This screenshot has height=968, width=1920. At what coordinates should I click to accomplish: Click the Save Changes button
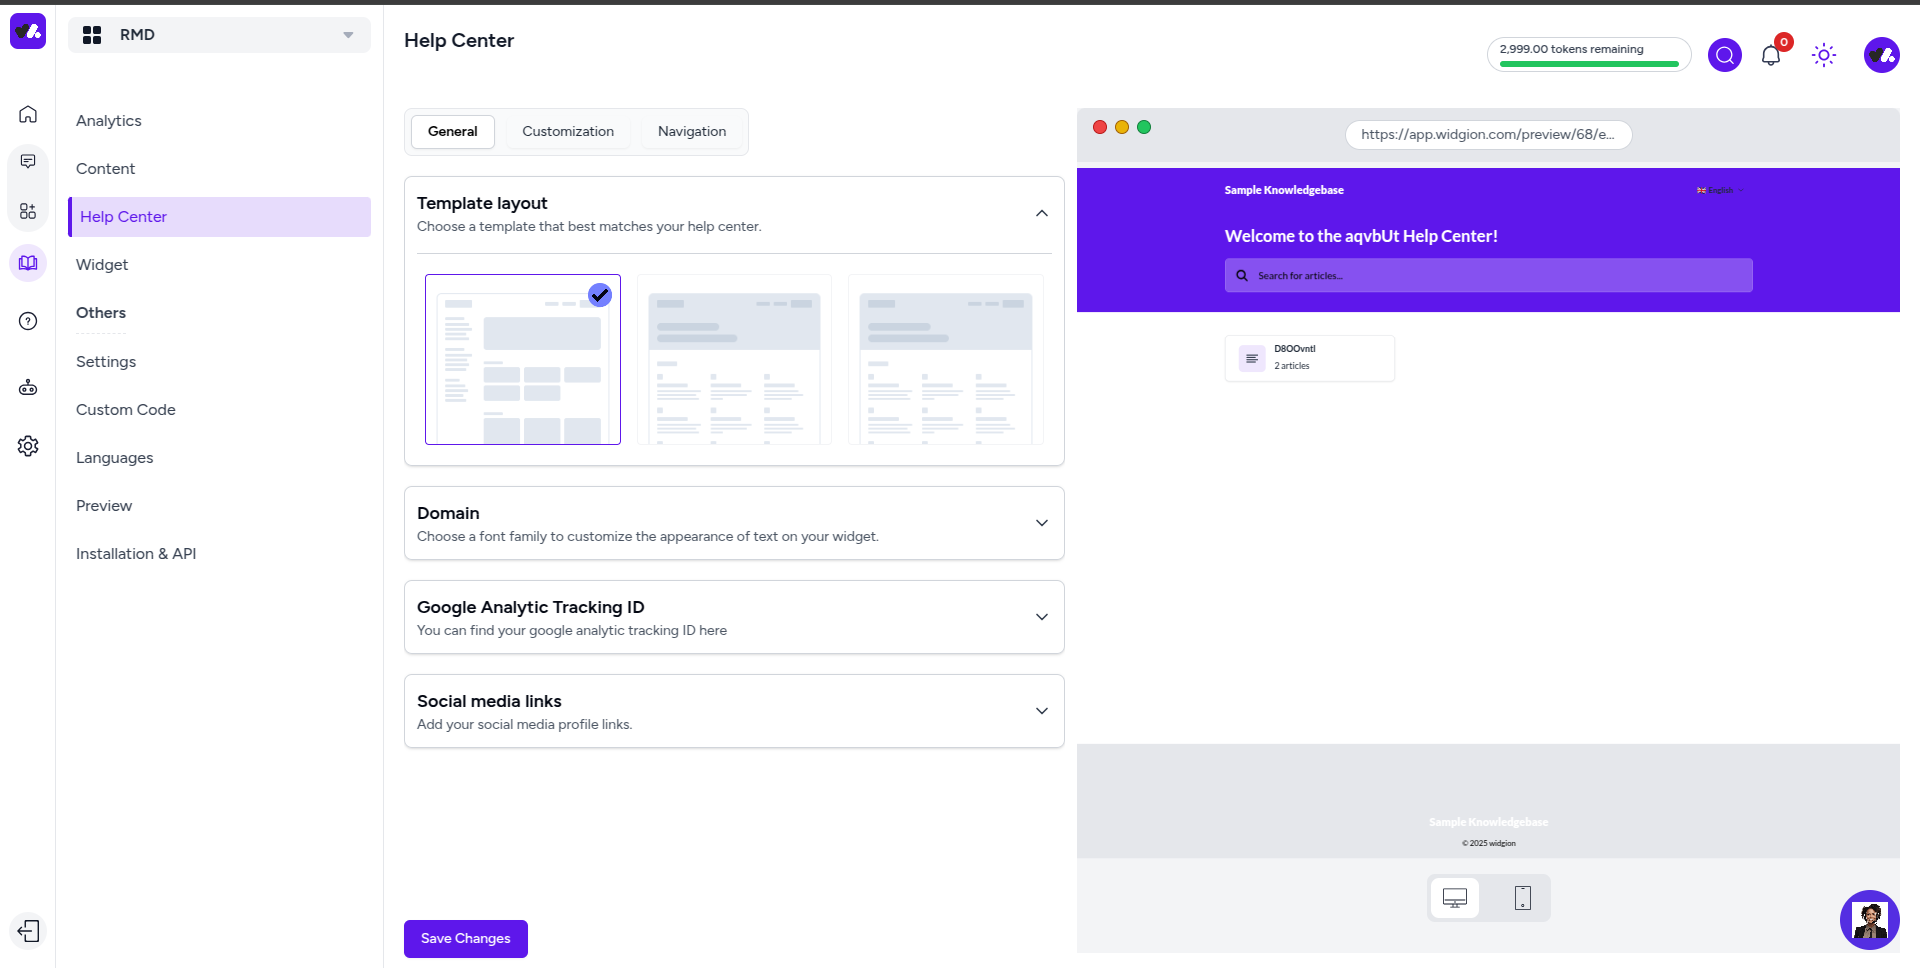[x=465, y=939]
